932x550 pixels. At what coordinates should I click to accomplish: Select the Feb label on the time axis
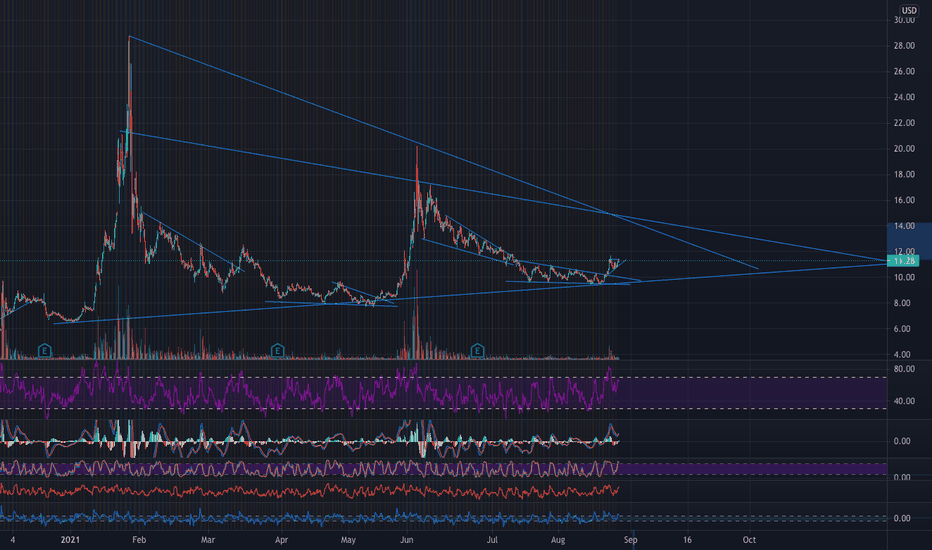139,540
